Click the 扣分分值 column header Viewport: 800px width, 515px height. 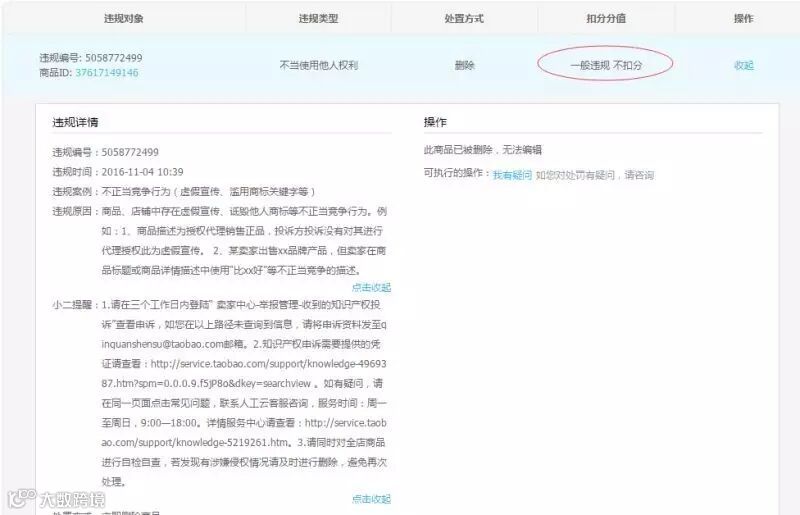pos(606,18)
